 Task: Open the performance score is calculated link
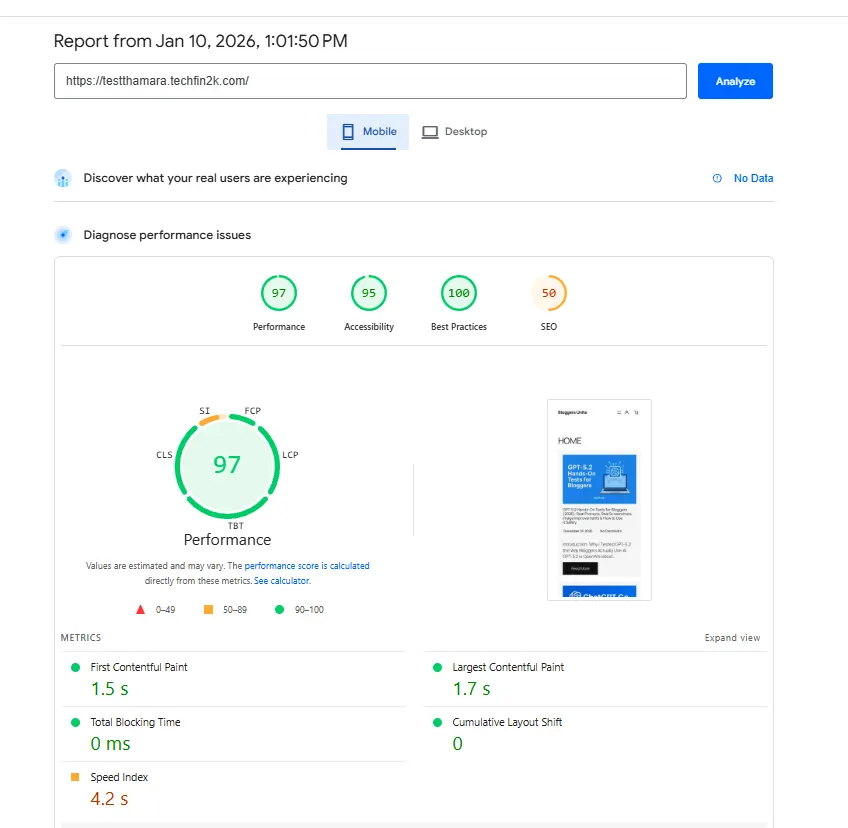(307, 566)
